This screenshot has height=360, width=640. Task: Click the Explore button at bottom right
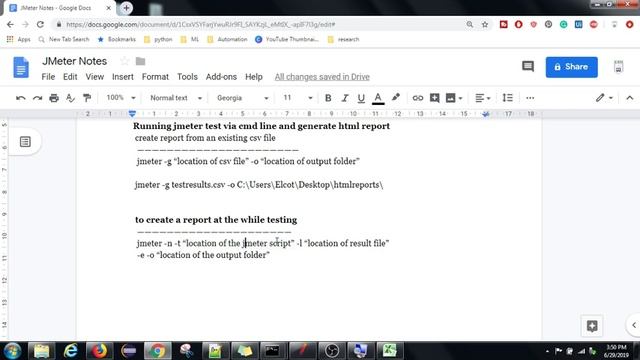click(592, 326)
